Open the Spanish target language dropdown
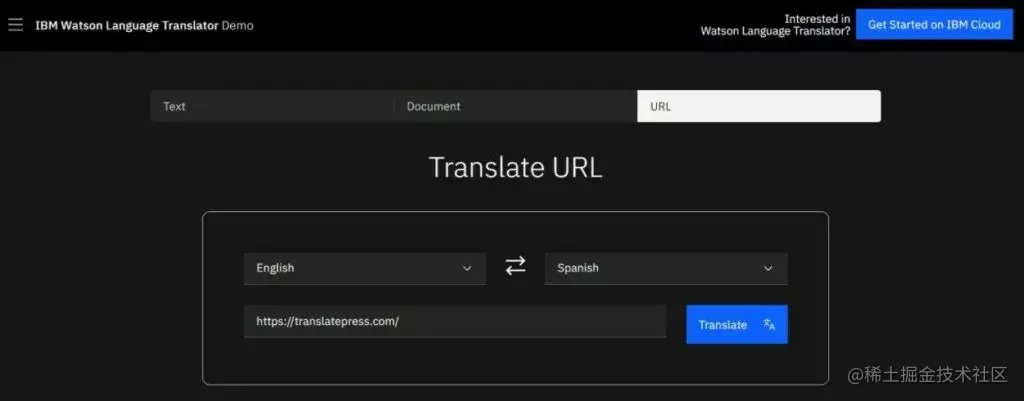The image size is (1024, 401). coord(666,268)
